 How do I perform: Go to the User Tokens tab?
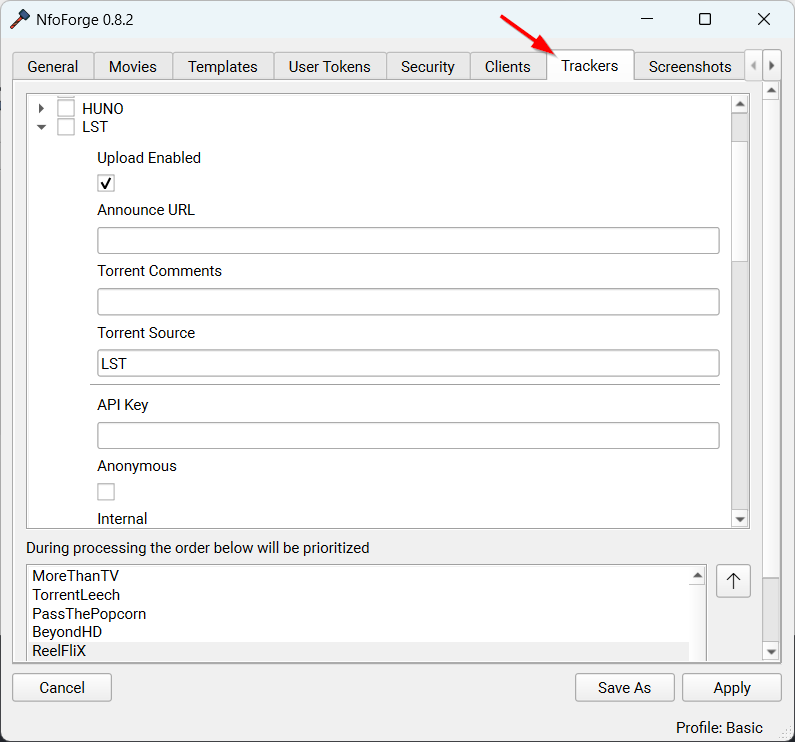pyautogui.click(x=330, y=66)
